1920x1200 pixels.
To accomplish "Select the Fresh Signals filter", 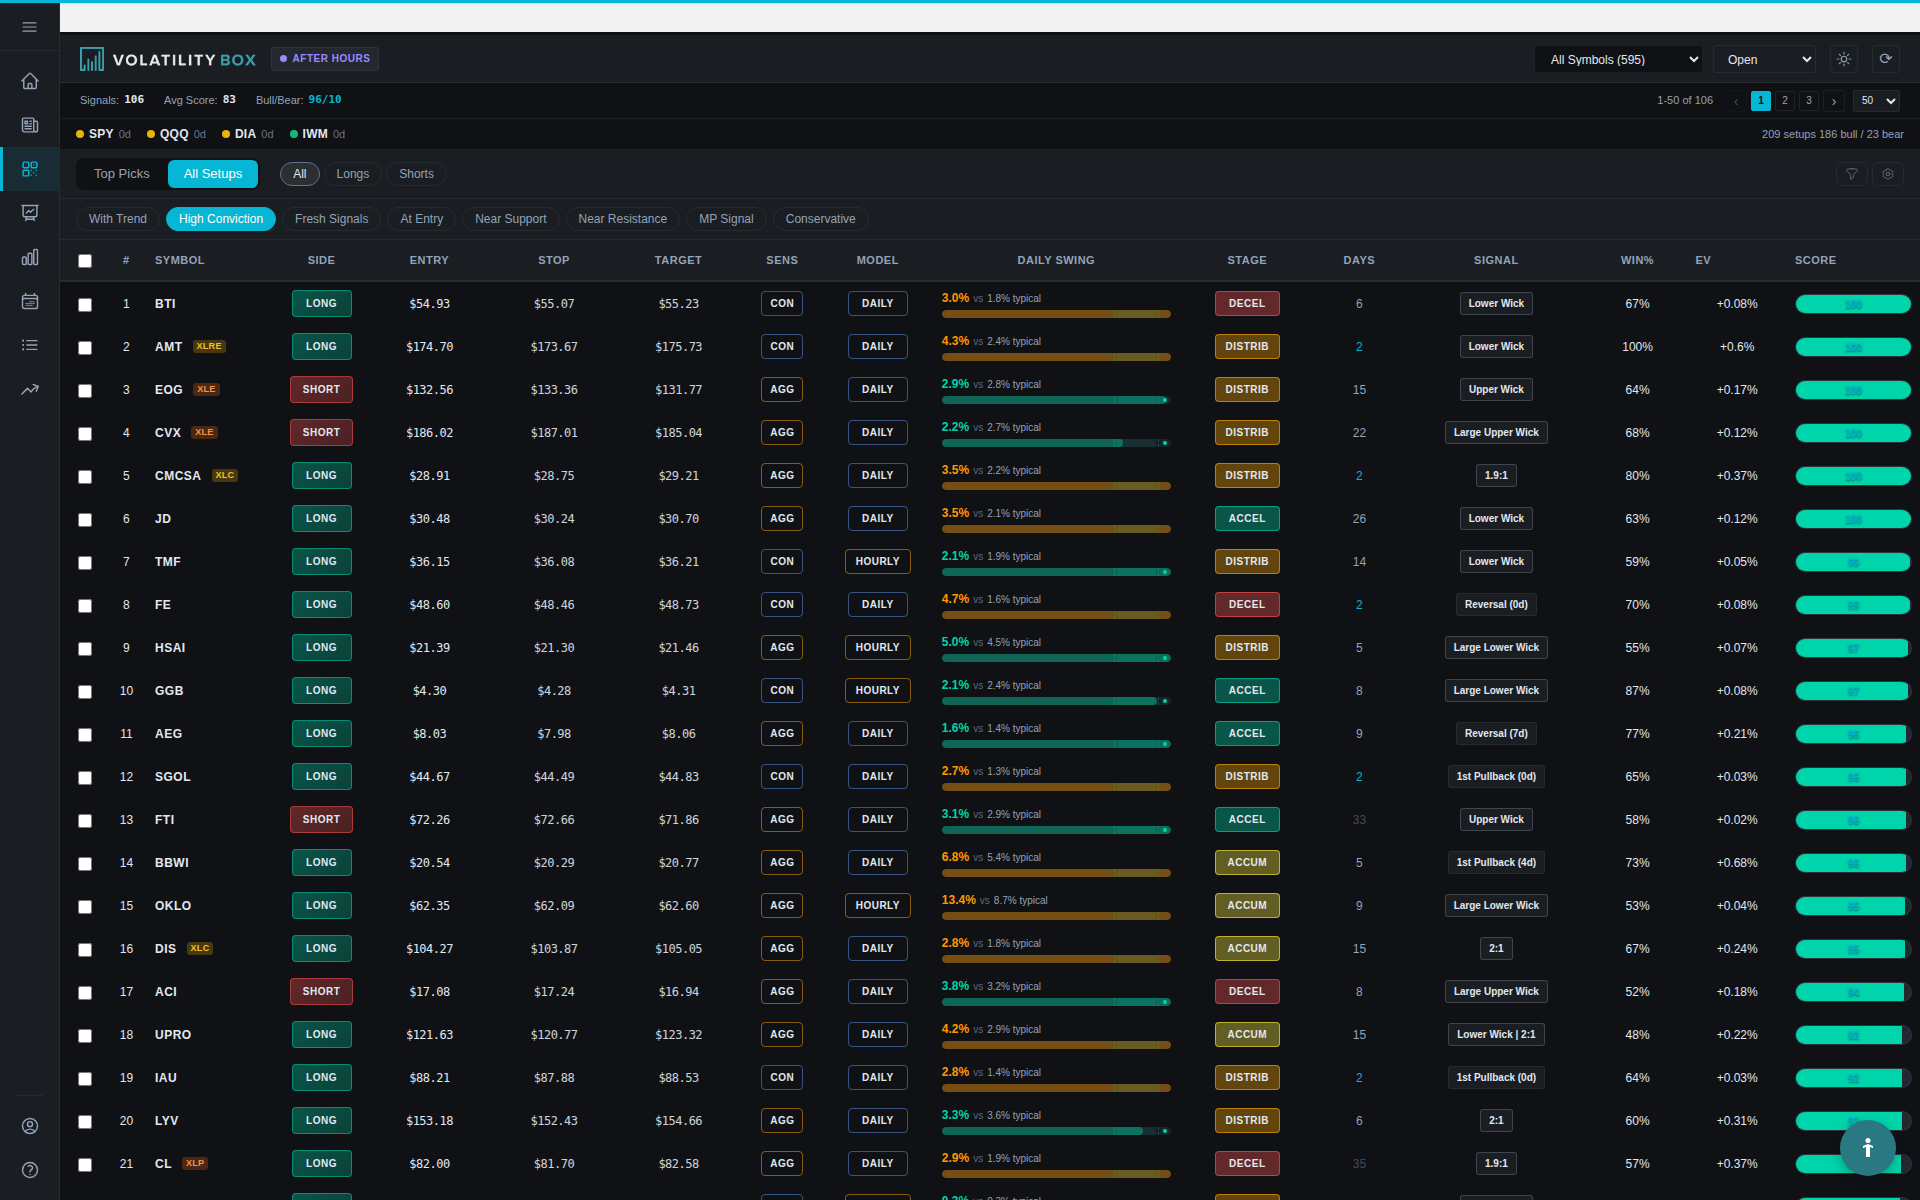I will (331, 219).
